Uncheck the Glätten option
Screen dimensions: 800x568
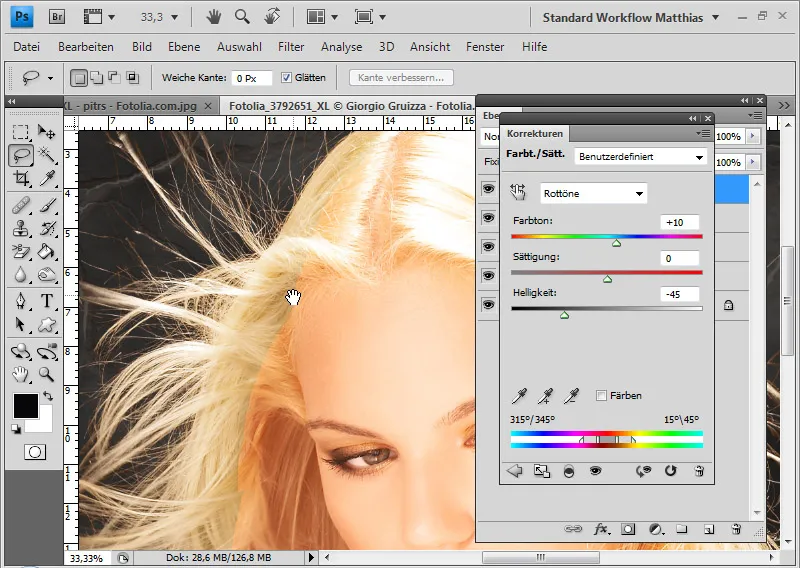pos(286,78)
